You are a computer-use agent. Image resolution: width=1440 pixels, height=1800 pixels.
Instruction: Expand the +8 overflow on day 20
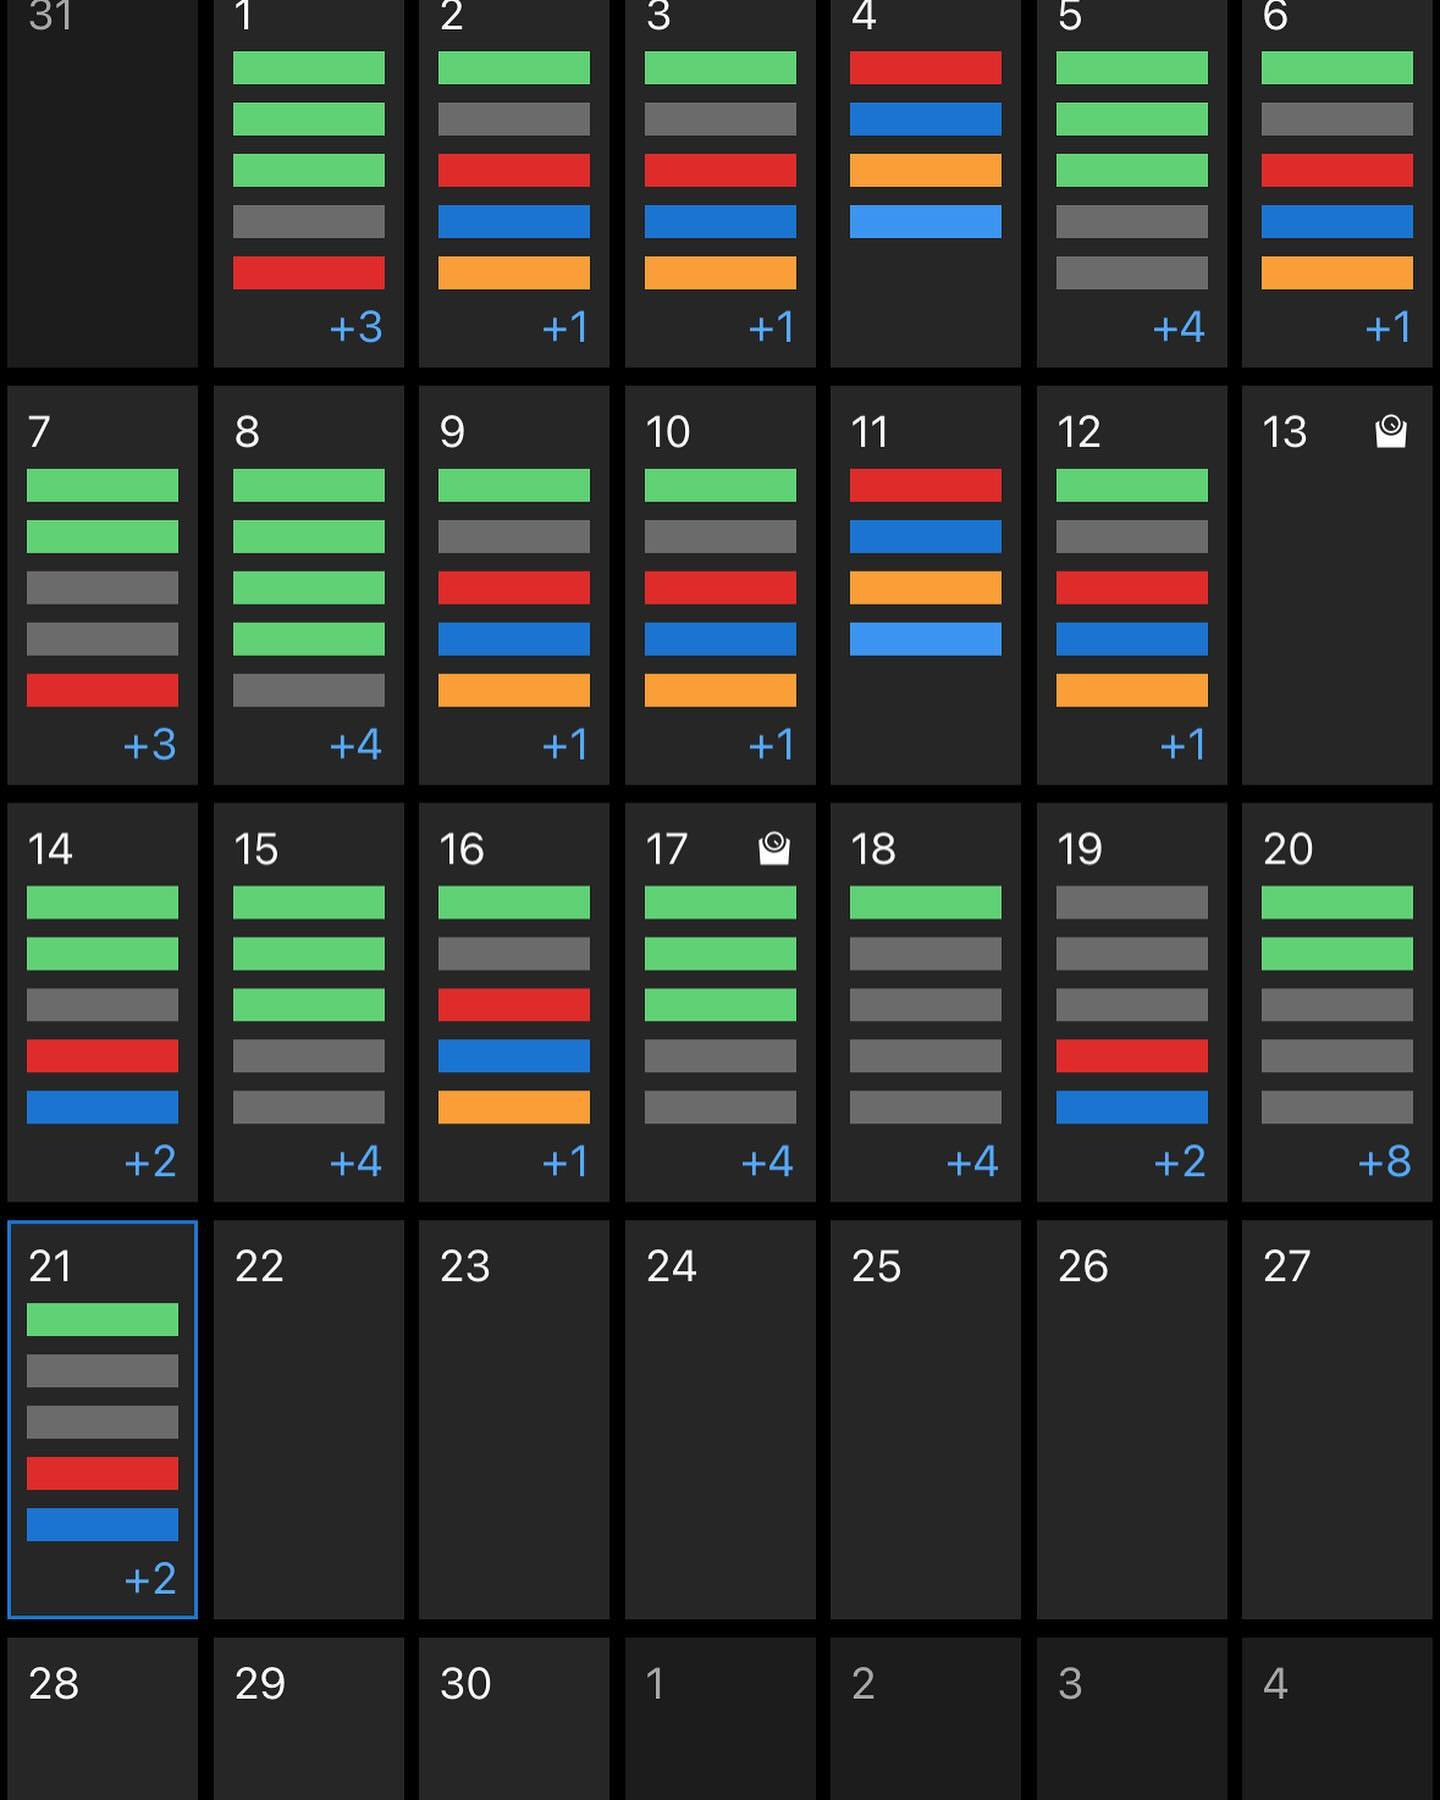1384,1162
